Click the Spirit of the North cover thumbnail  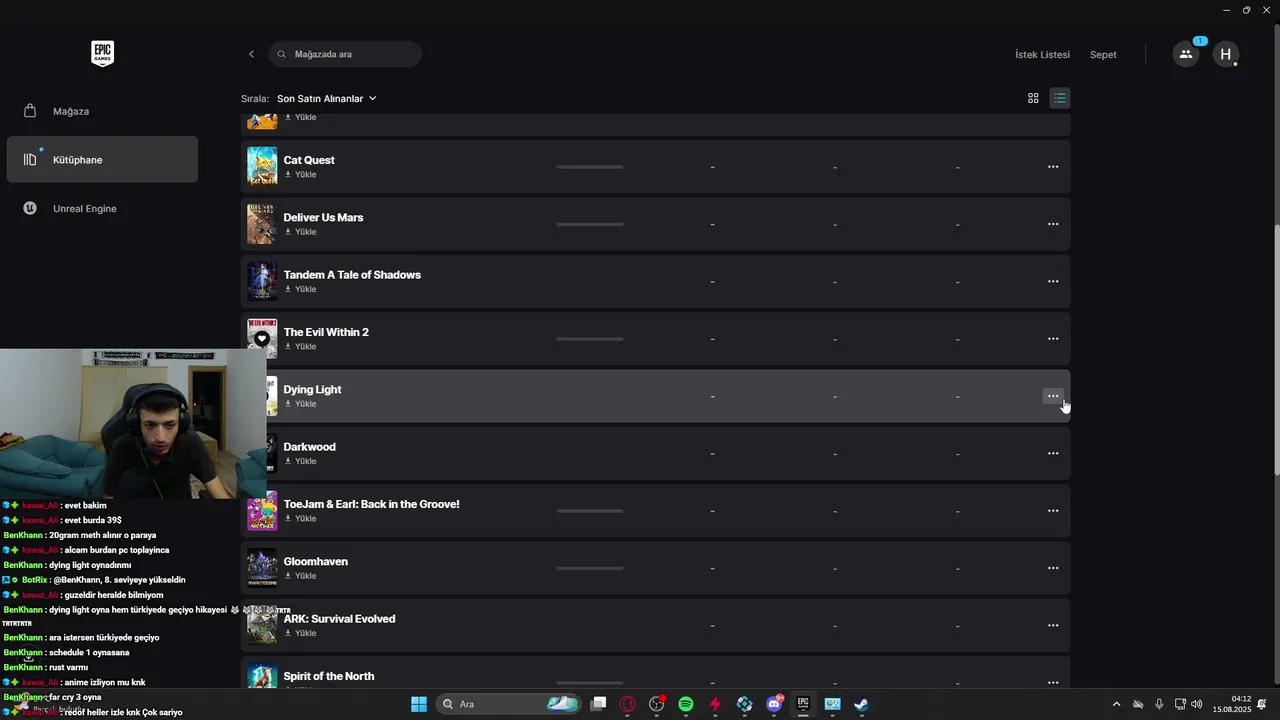pyautogui.click(x=262, y=677)
